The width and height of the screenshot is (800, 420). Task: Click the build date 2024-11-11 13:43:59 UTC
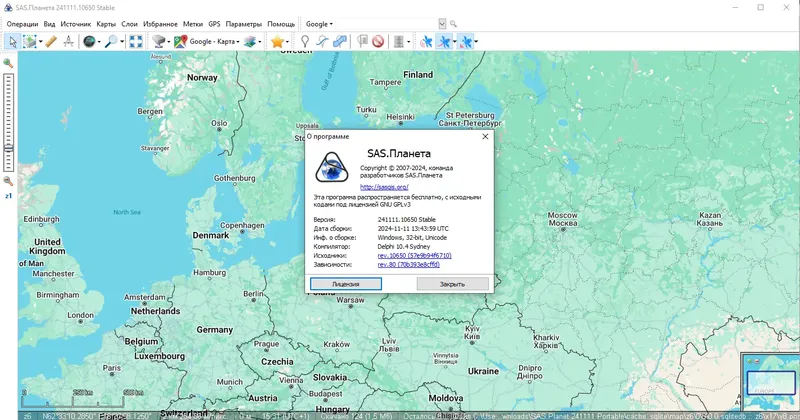[x=413, y=229]
